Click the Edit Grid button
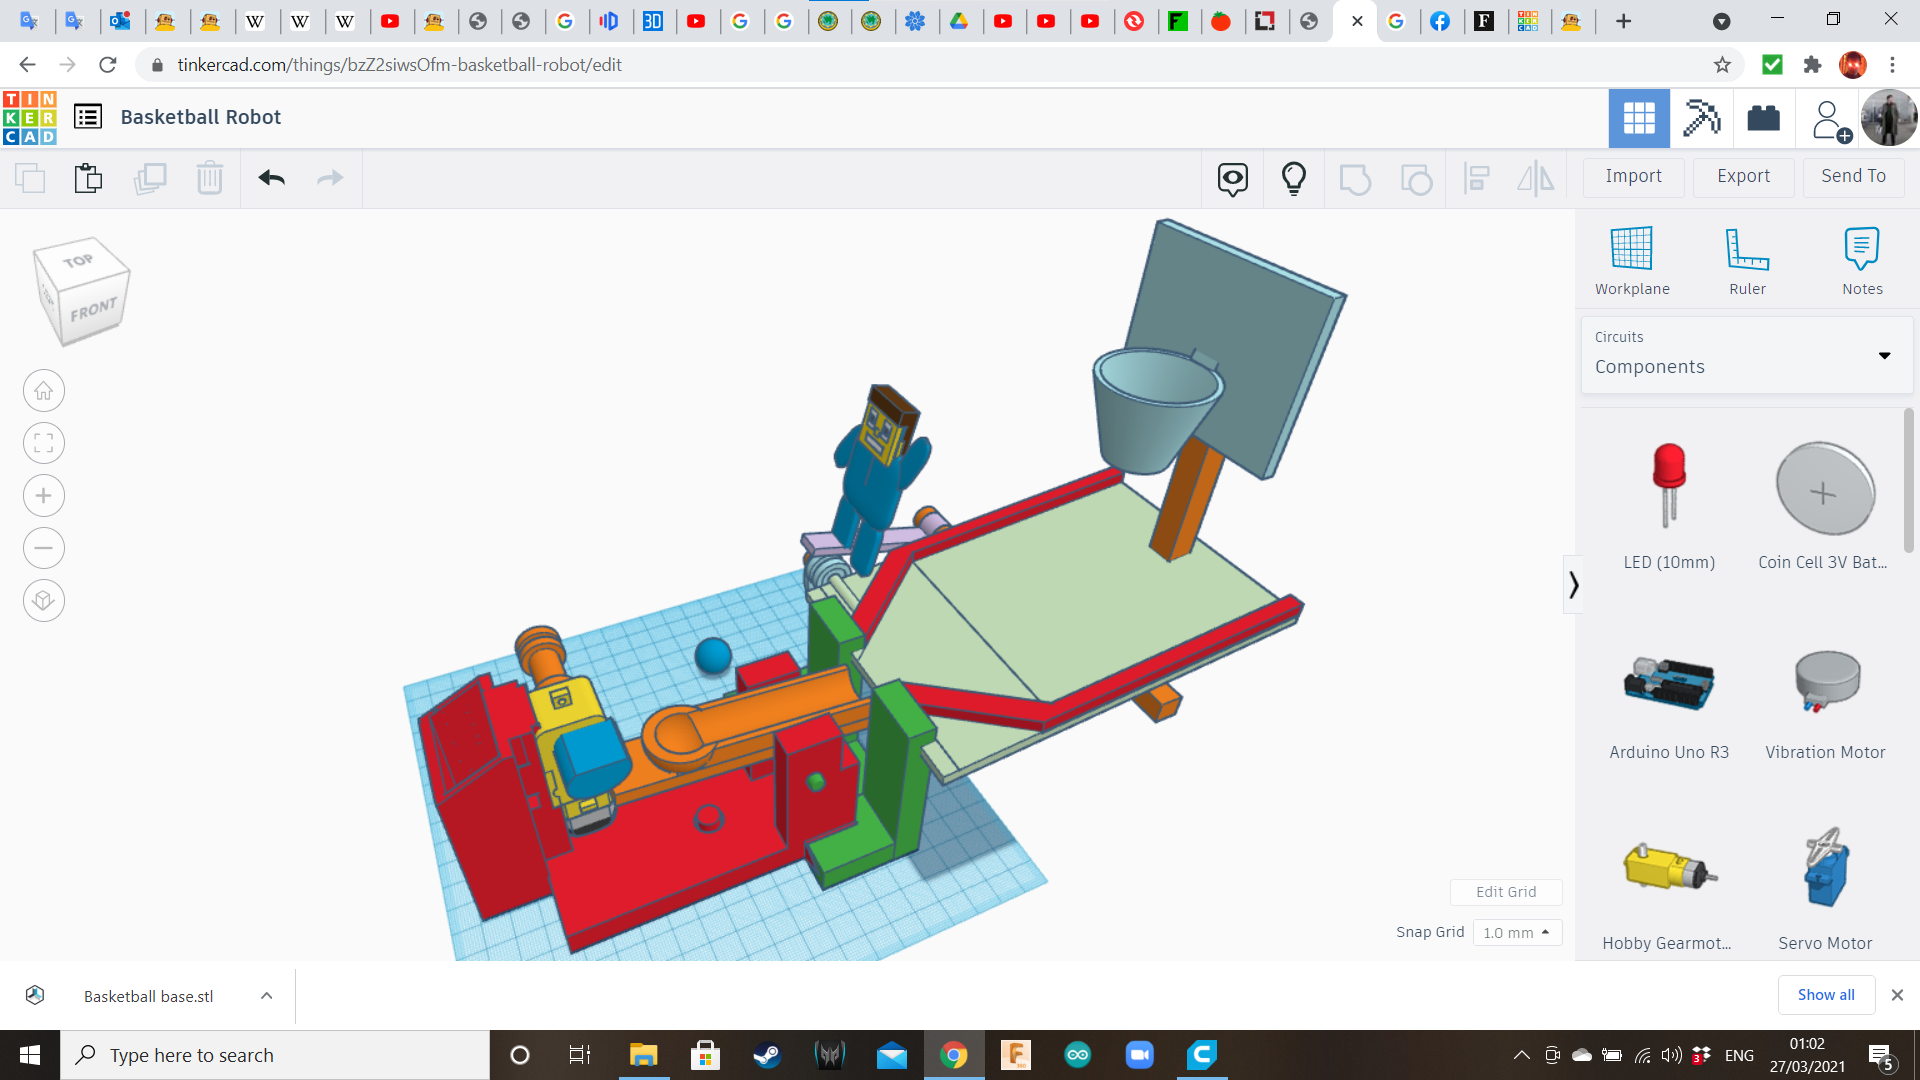This screenshot has height=1080, width=1920. (1506, 892)
